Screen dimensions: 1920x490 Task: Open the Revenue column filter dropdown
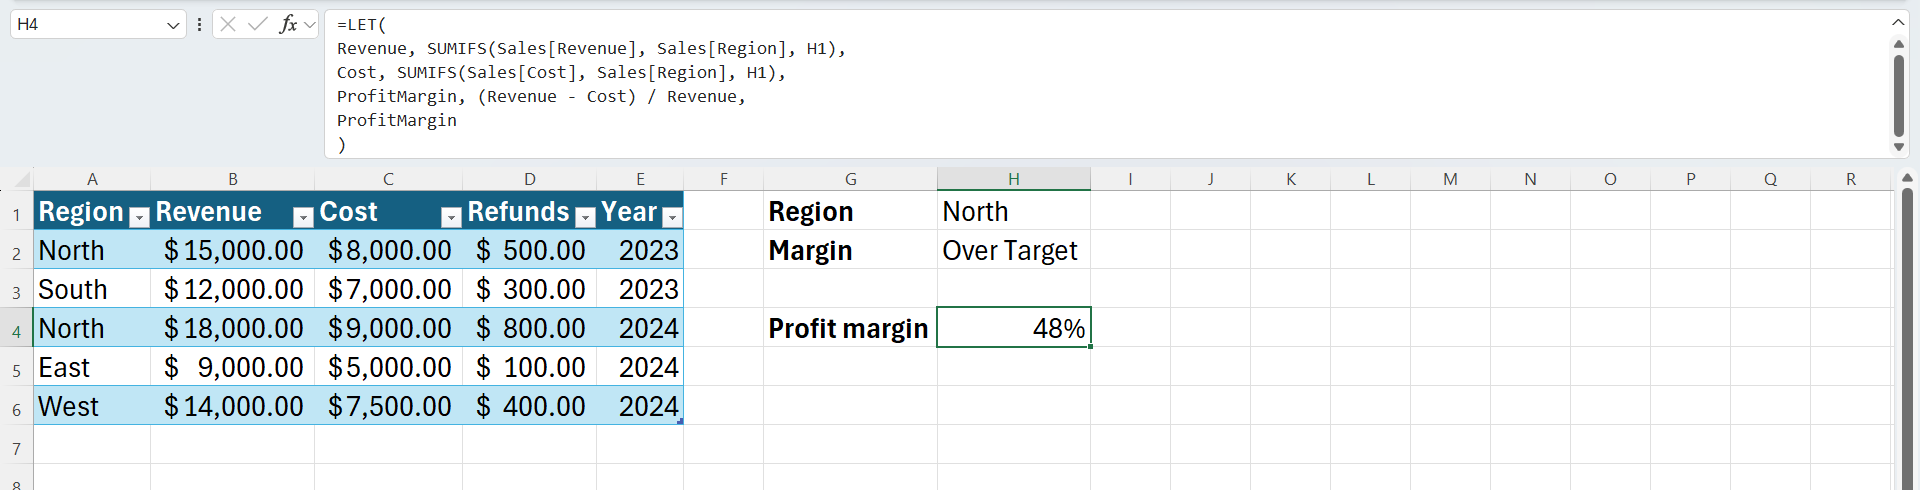click(x=302, y=216)
